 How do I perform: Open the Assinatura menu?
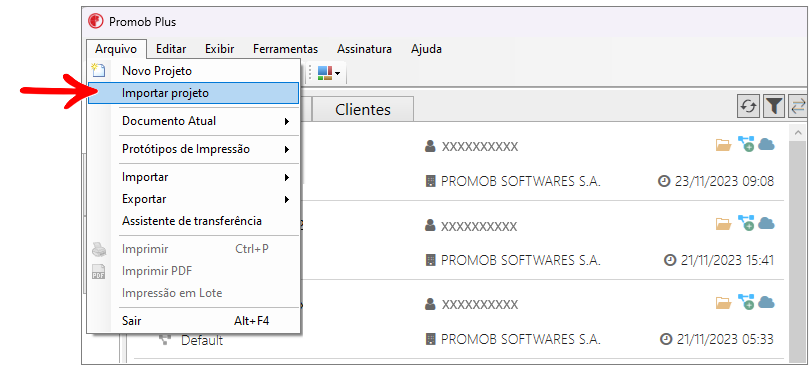click(x=364, y=49)
